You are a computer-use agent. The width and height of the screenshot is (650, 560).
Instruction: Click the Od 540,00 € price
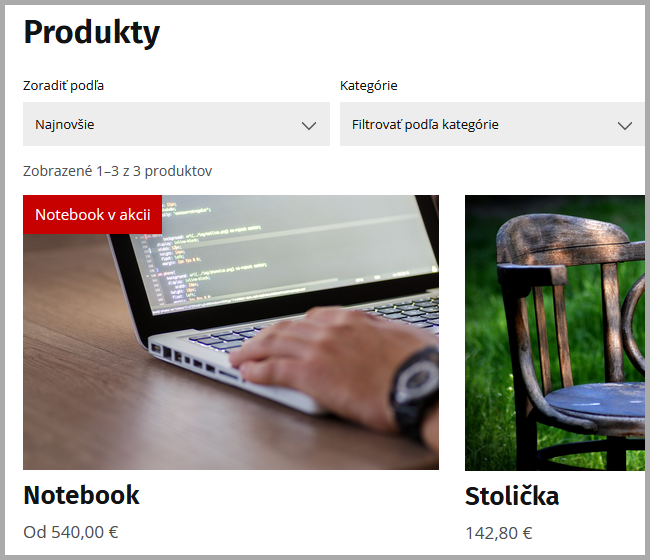(x=71, y=532)
